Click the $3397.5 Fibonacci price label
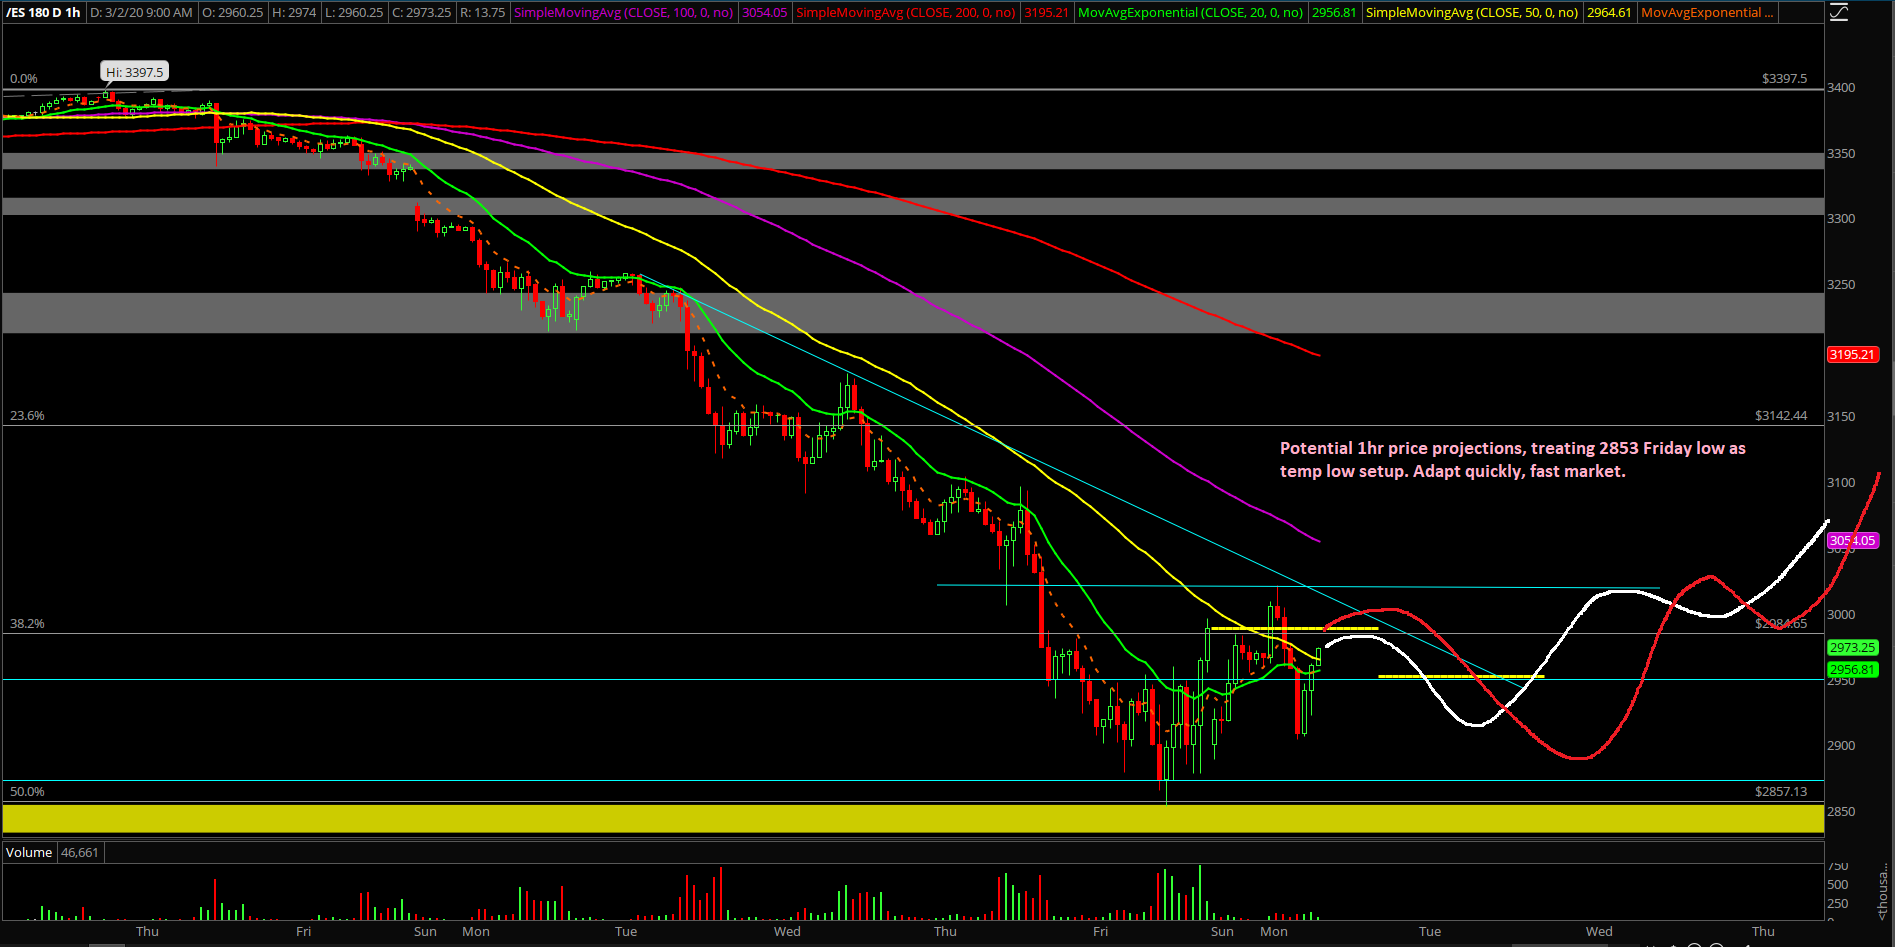The height and width of the screenshot is (947, 1895). pos(1784,79)
